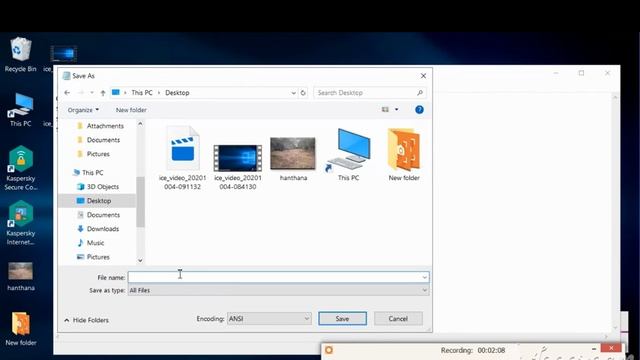The image size is (640, 360).
Task: Go back using the back arrow
Action: coord(67,93)
